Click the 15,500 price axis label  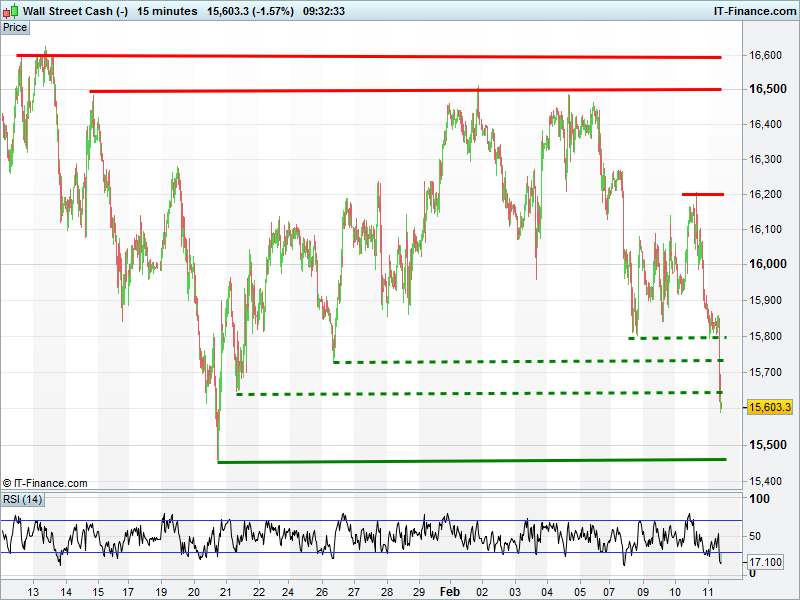[x=767, y=445]
